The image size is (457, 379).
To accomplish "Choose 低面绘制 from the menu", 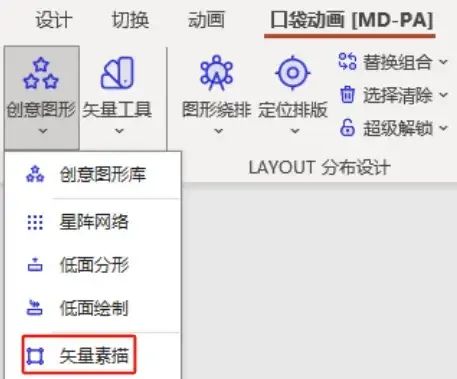I will (93, 308).
